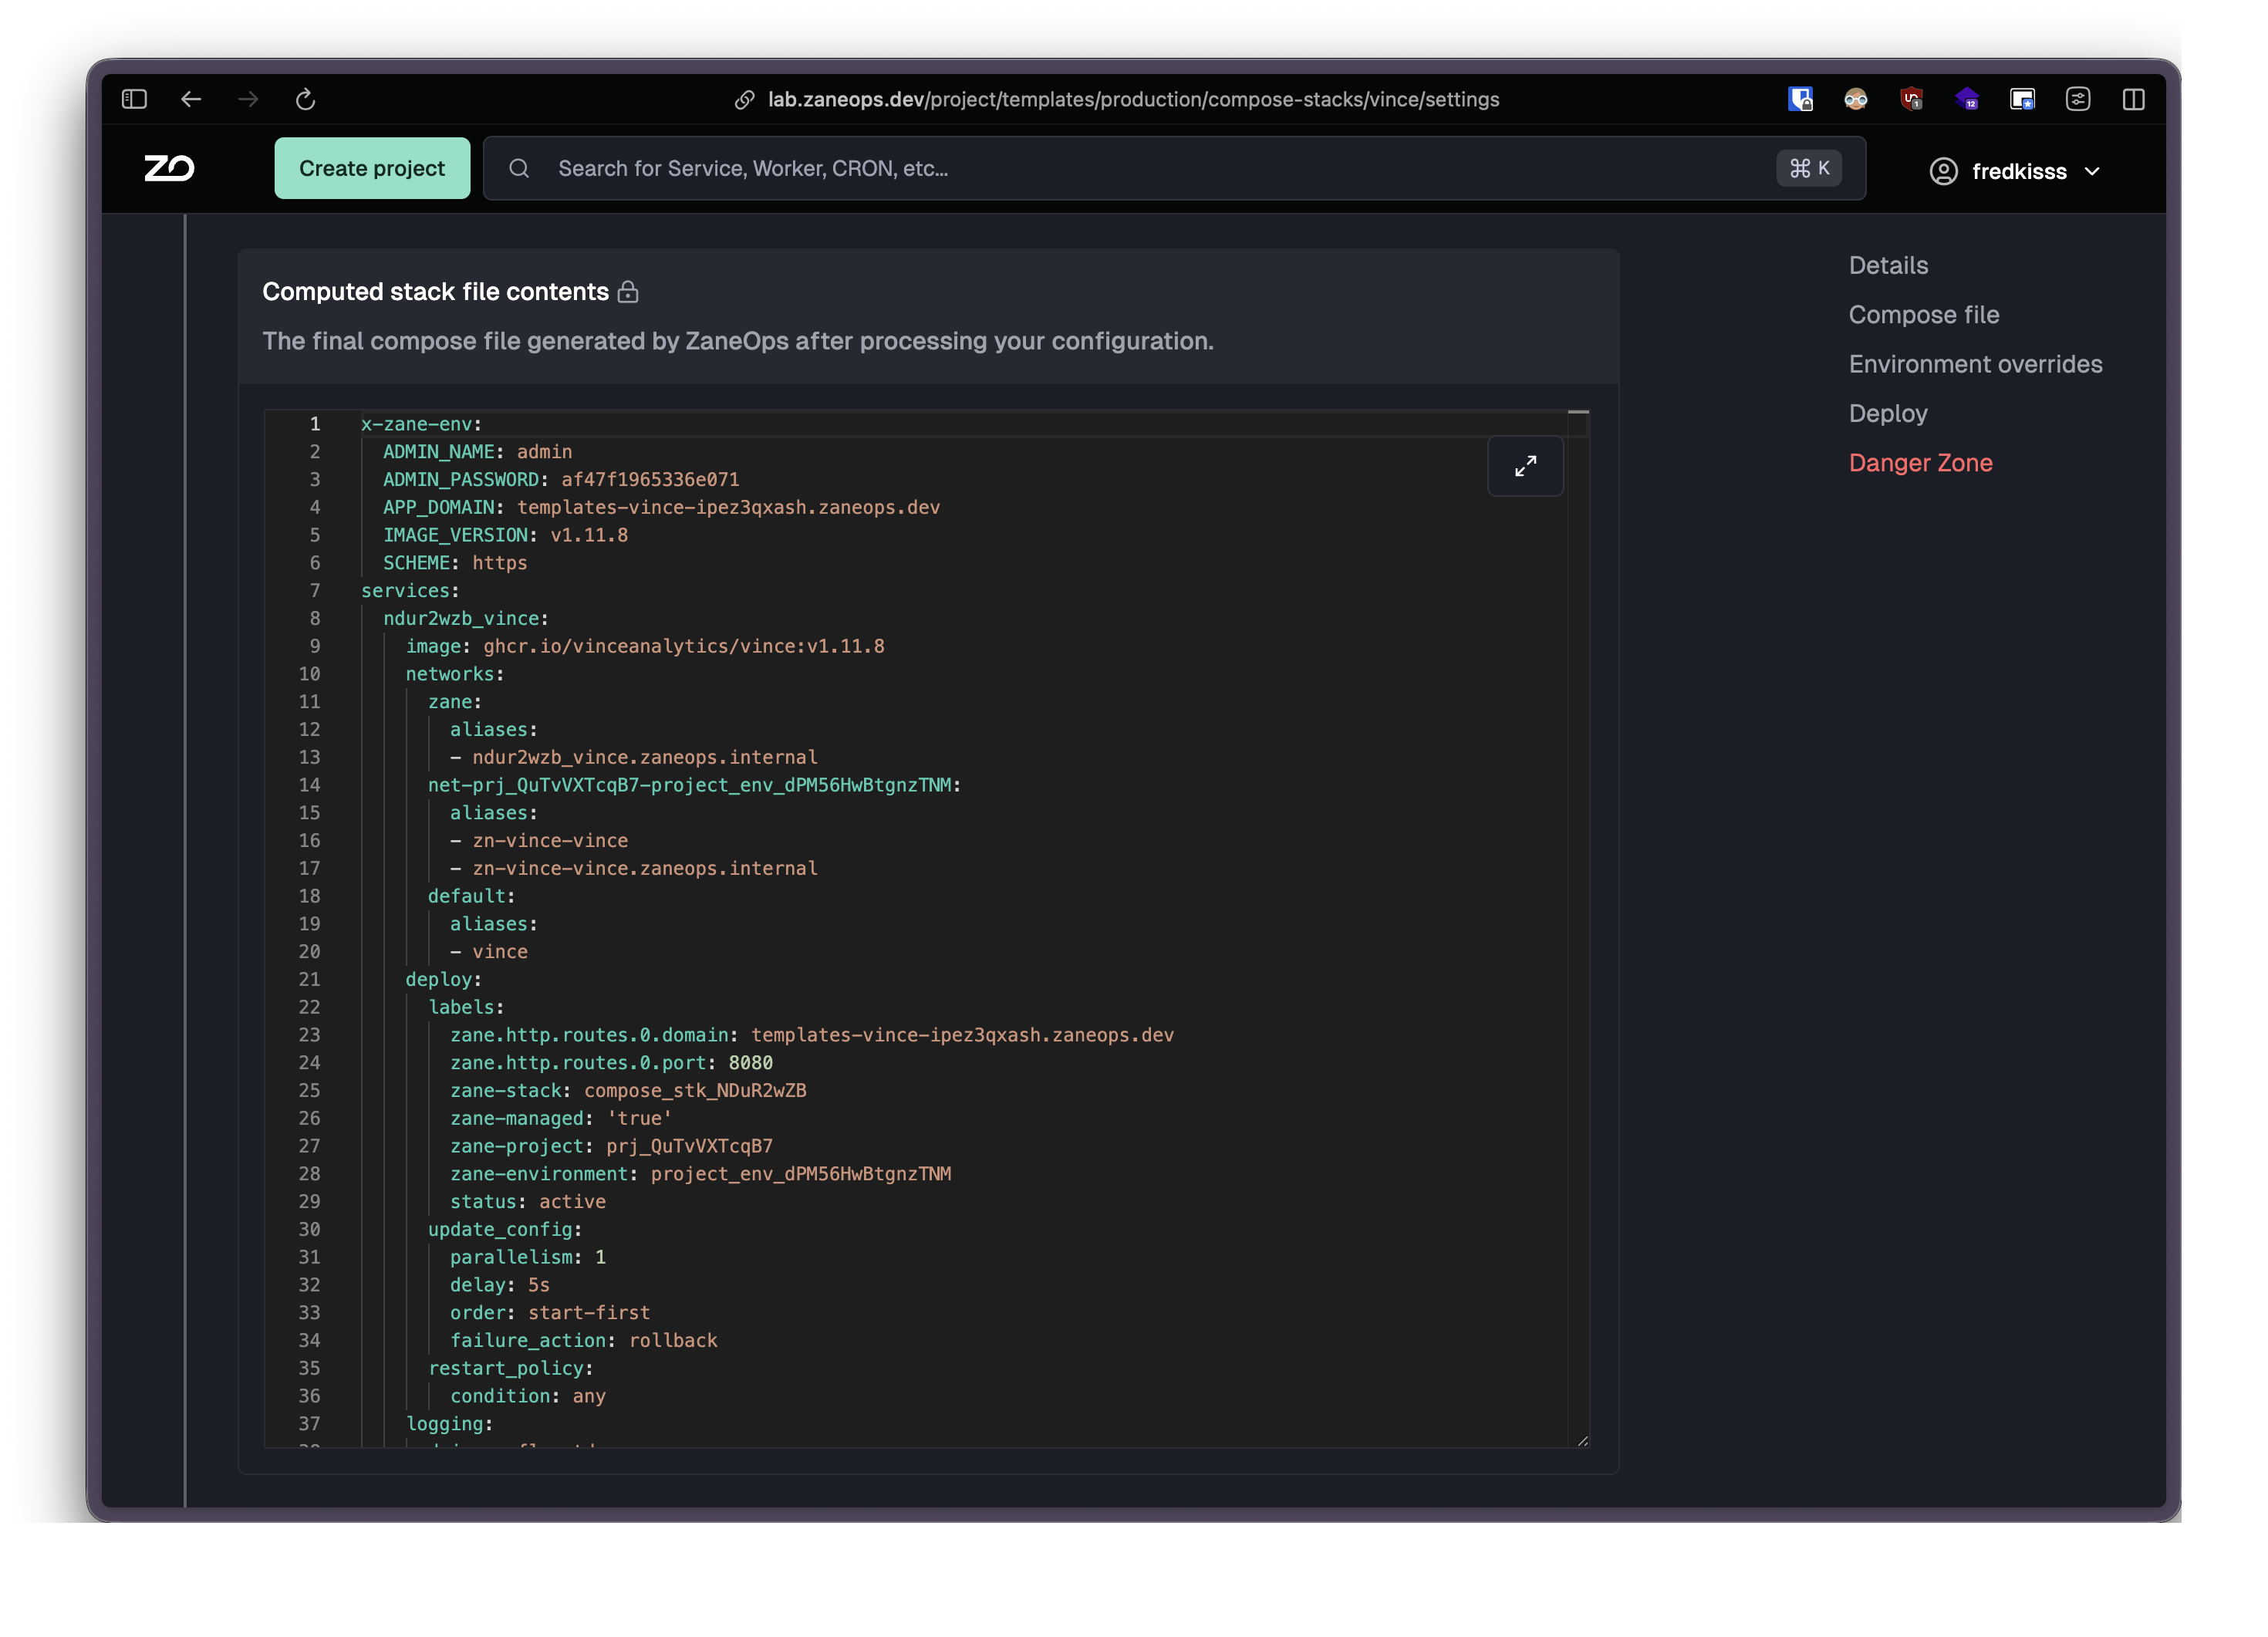
Task: Click the 'ADMIN_NAME: admin' line
Action: coord(477,452)
